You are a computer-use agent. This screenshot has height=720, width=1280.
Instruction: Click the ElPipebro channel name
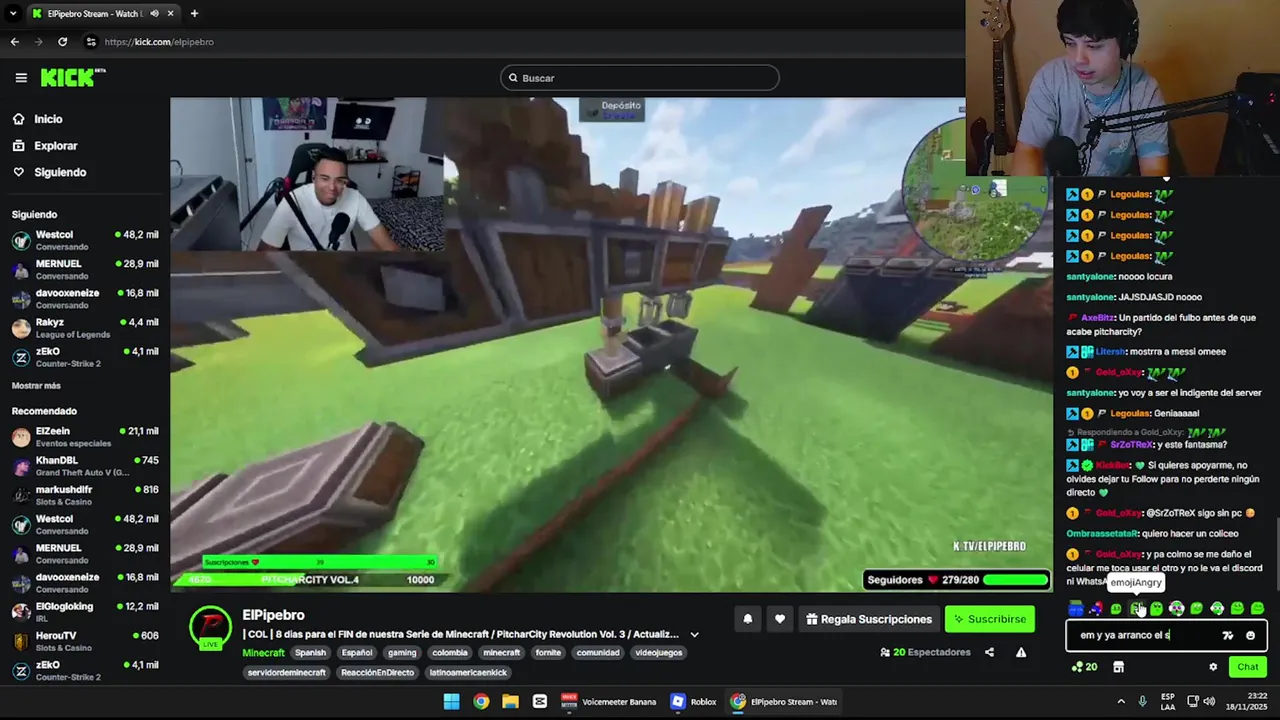click(x=273, y=615)
